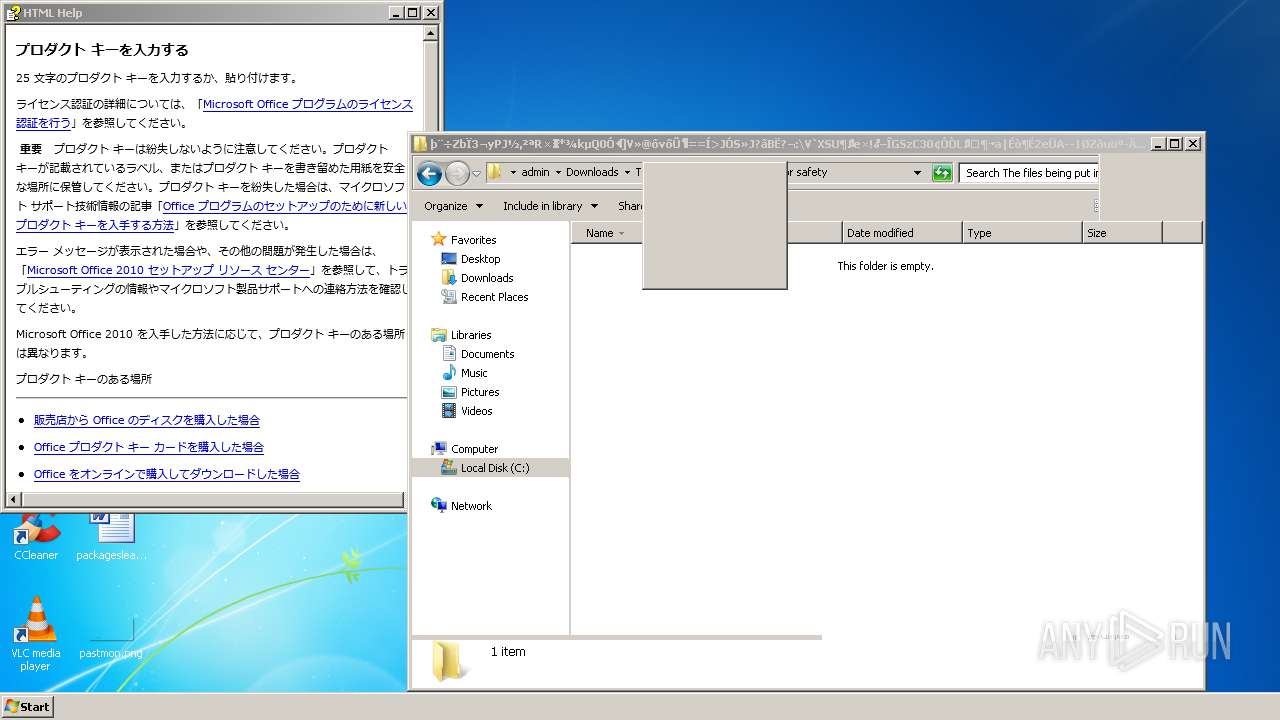
Task: Open Network in navigation pane
Action: (x=471, y=506)
